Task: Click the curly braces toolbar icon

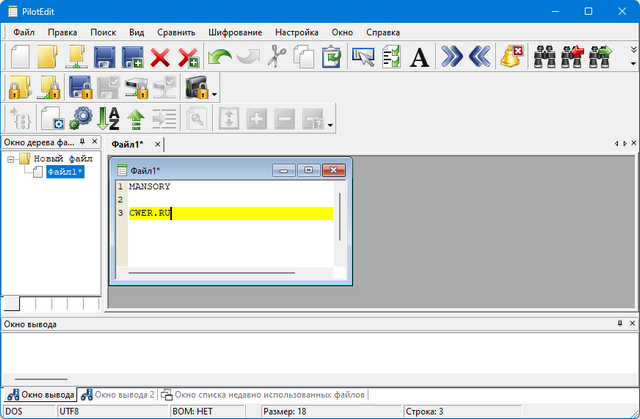Action: pos(20,119)
